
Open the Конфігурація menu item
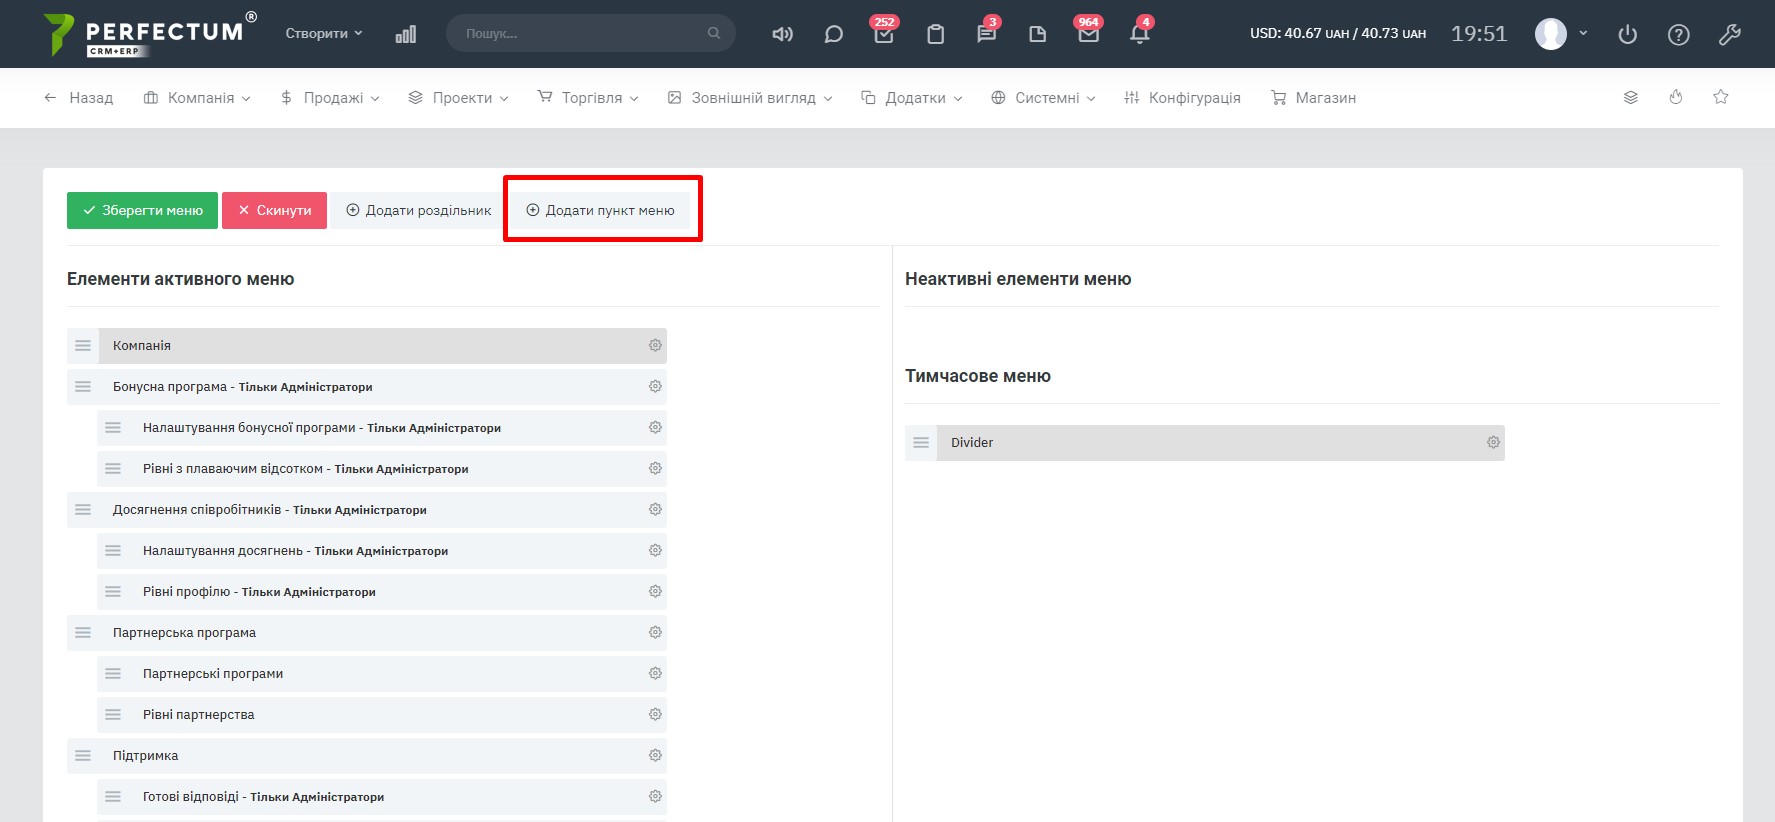1182,98
